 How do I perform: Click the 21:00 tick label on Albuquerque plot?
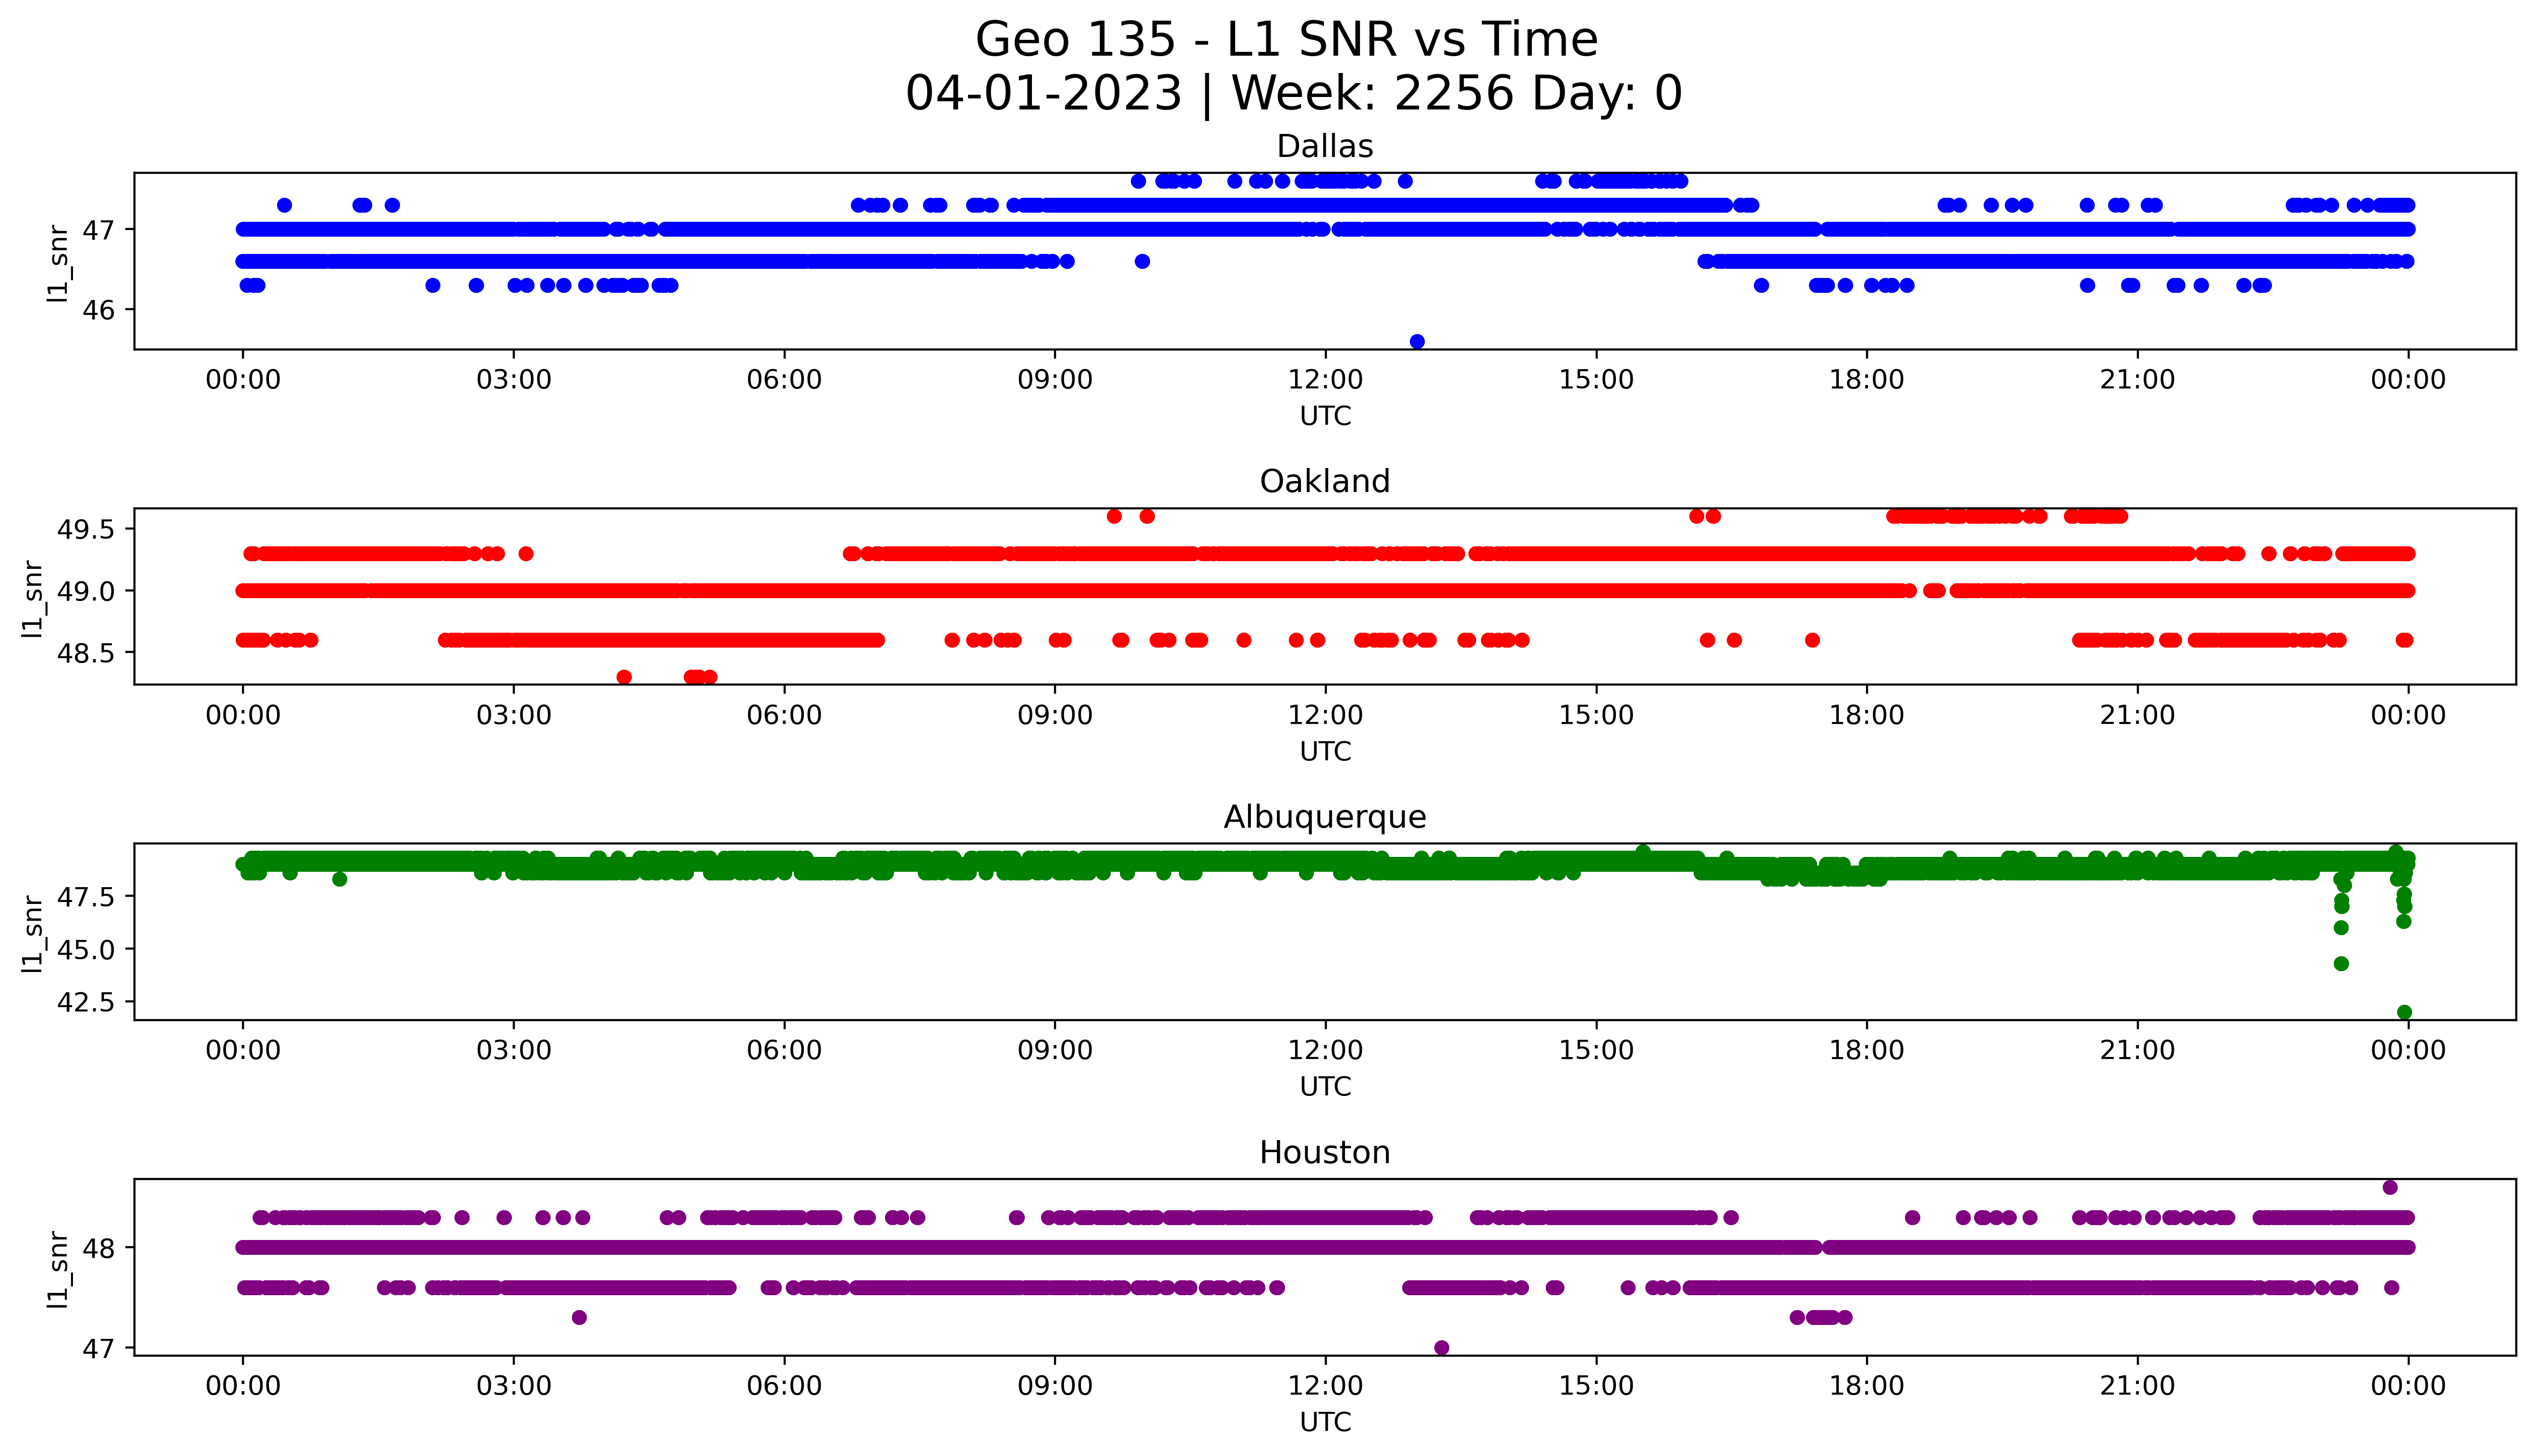pos(2138,1050)
